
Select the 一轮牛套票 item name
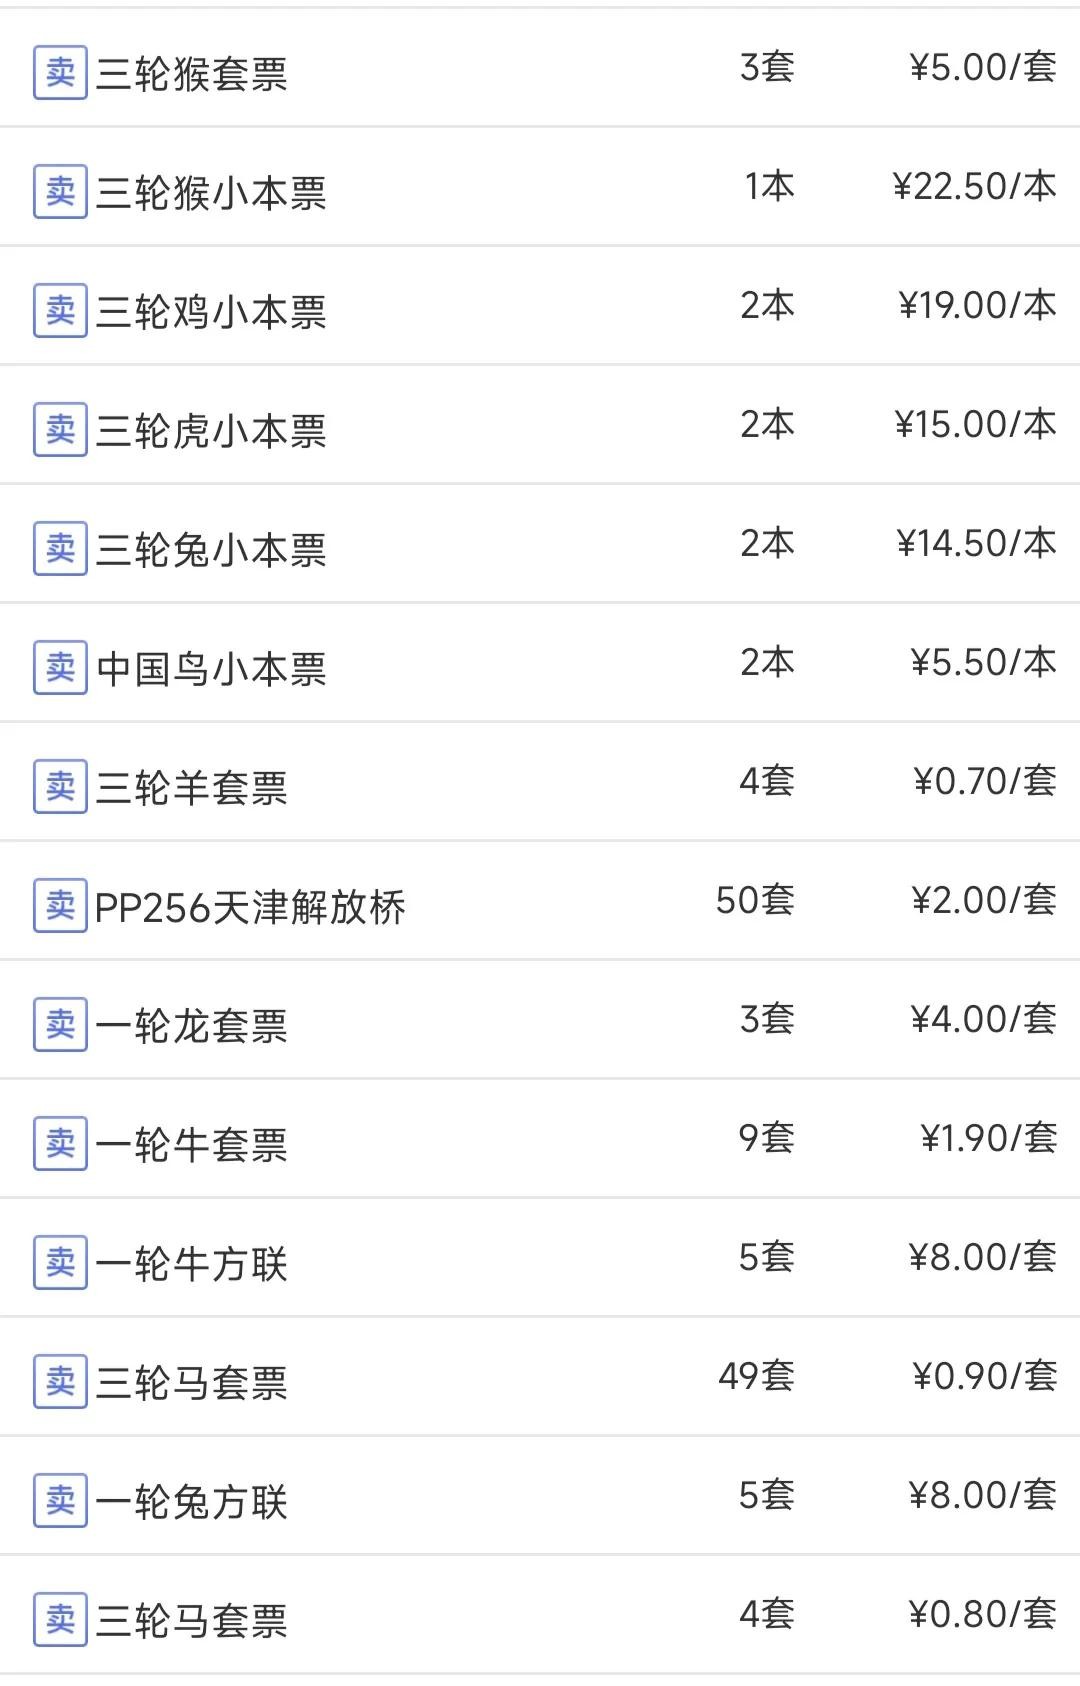tap(192, 1145)
